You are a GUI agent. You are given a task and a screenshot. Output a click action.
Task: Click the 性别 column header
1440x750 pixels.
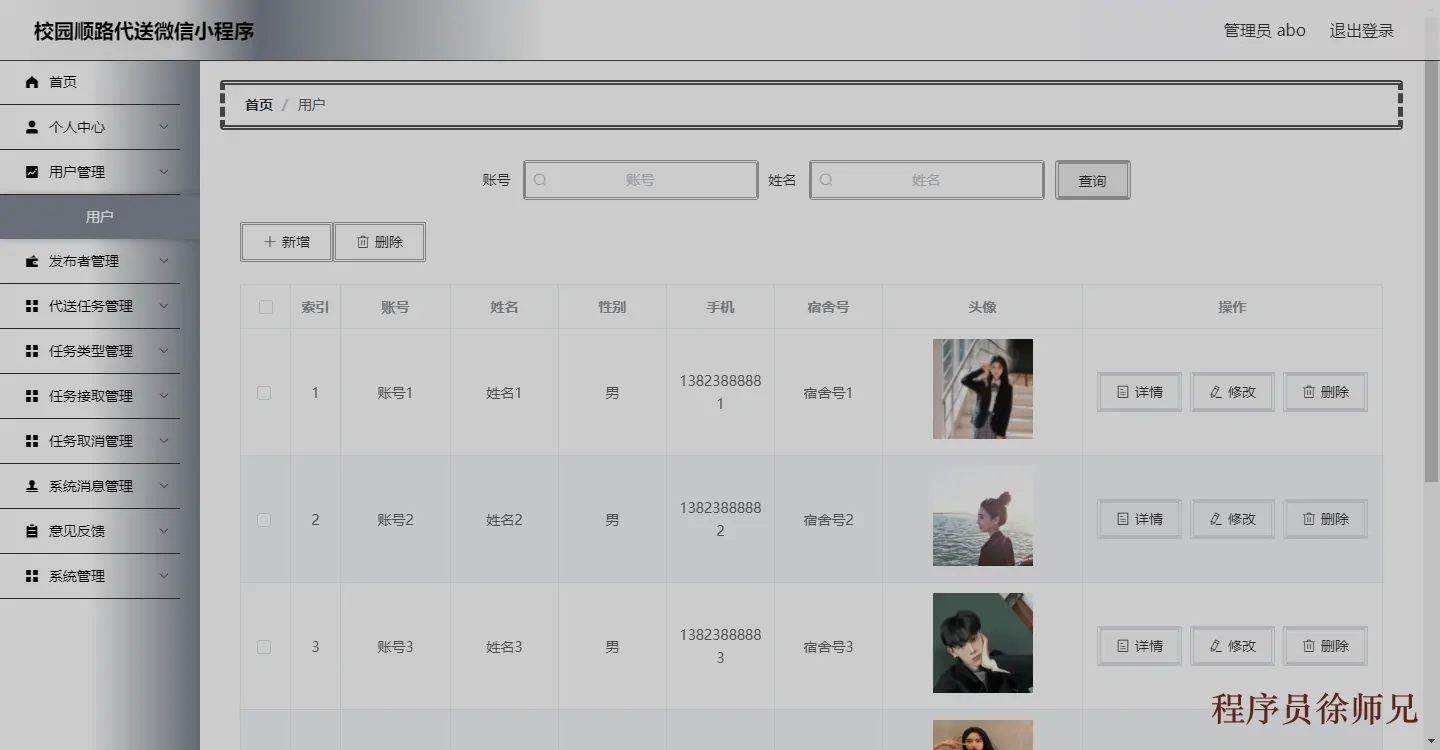click(612, 307)
